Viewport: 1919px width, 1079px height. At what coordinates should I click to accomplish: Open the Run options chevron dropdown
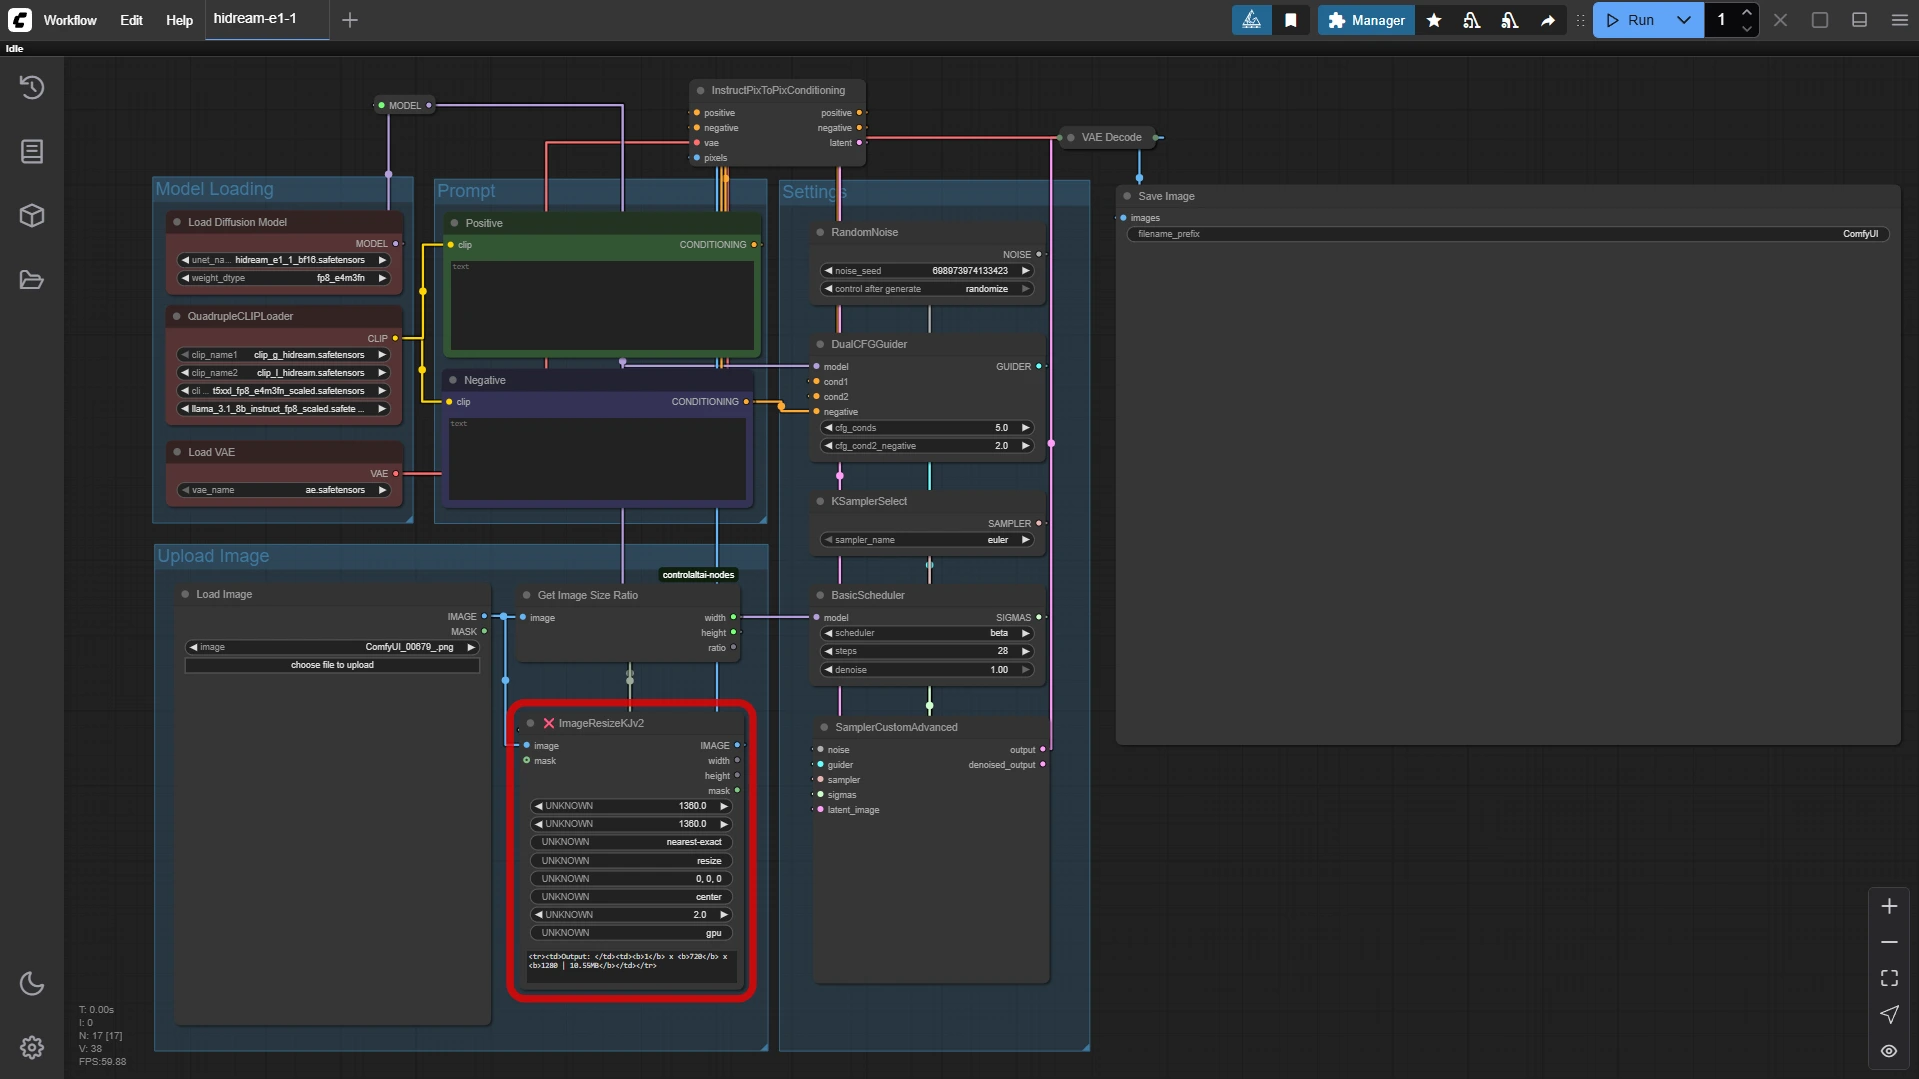point(1684,20)
